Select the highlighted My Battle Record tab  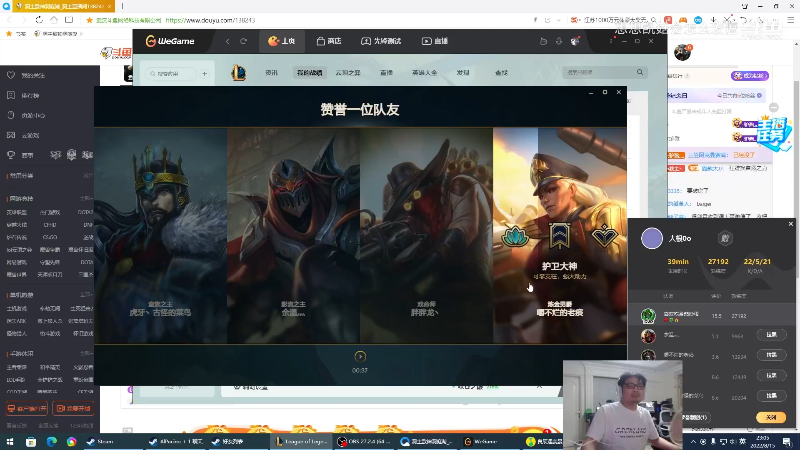[309, 72]
